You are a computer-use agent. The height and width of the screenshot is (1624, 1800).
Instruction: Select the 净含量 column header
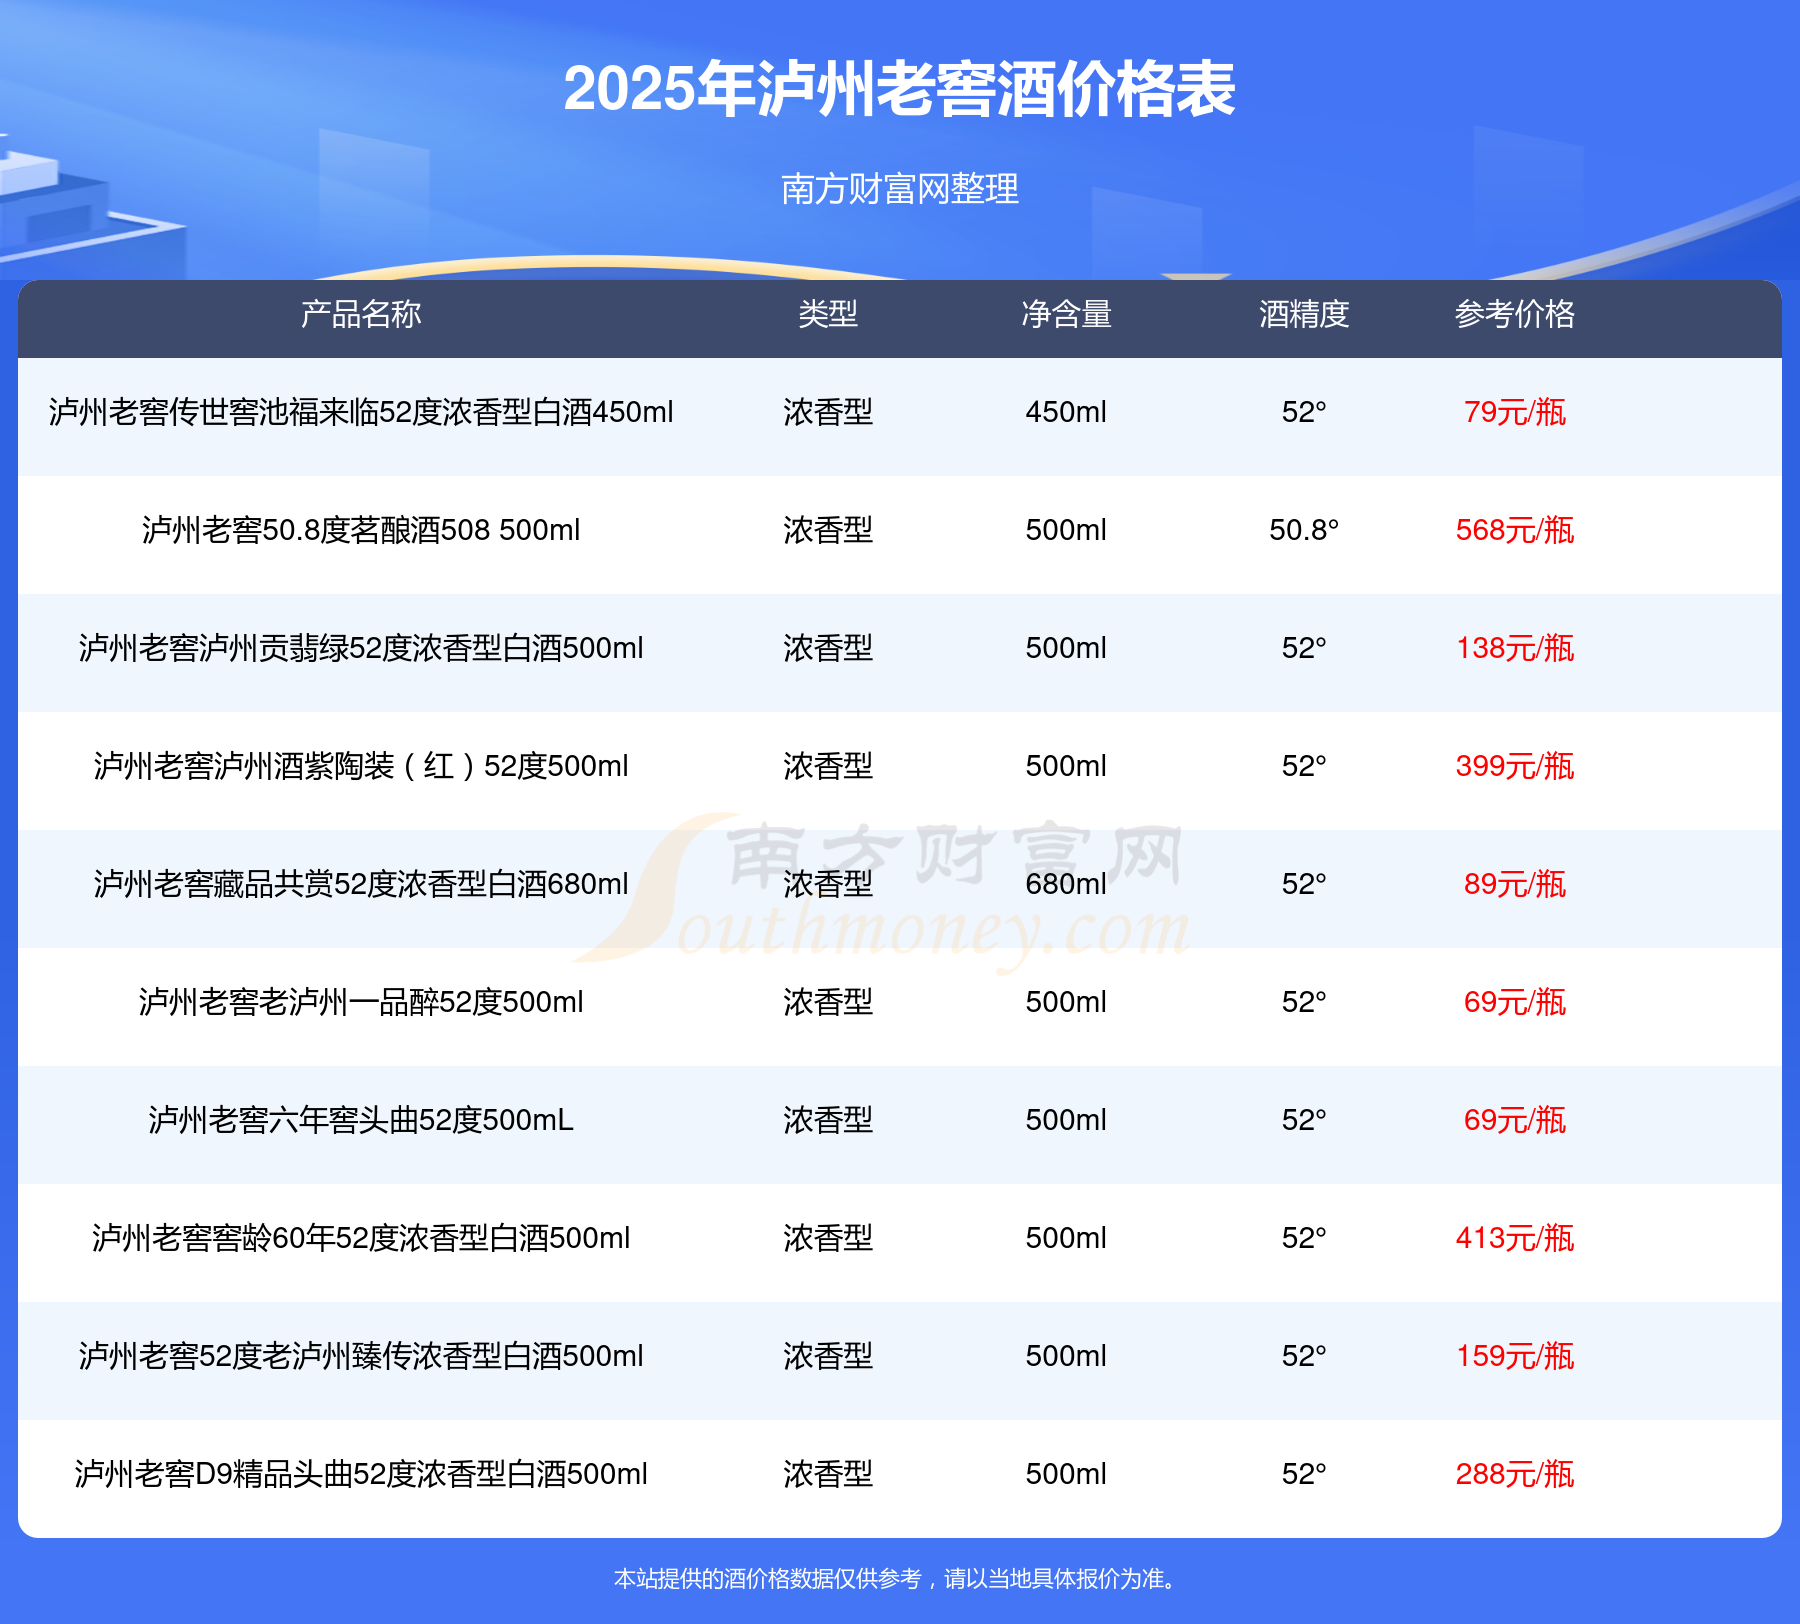point(1066,314)
